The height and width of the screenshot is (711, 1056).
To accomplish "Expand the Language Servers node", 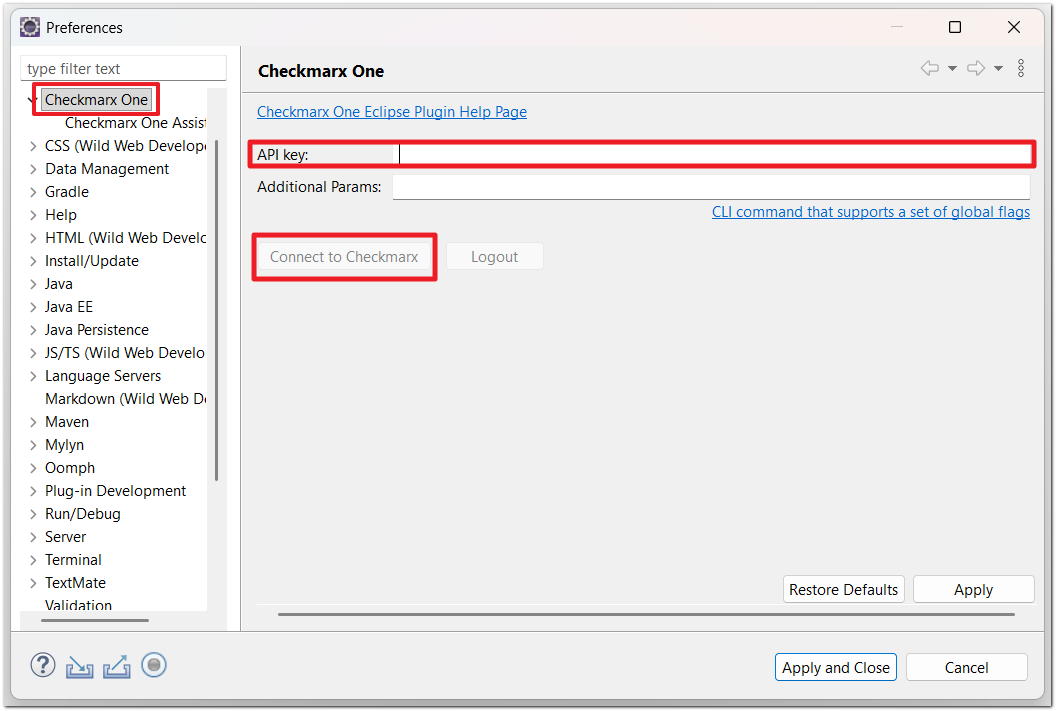I will 33,376.
